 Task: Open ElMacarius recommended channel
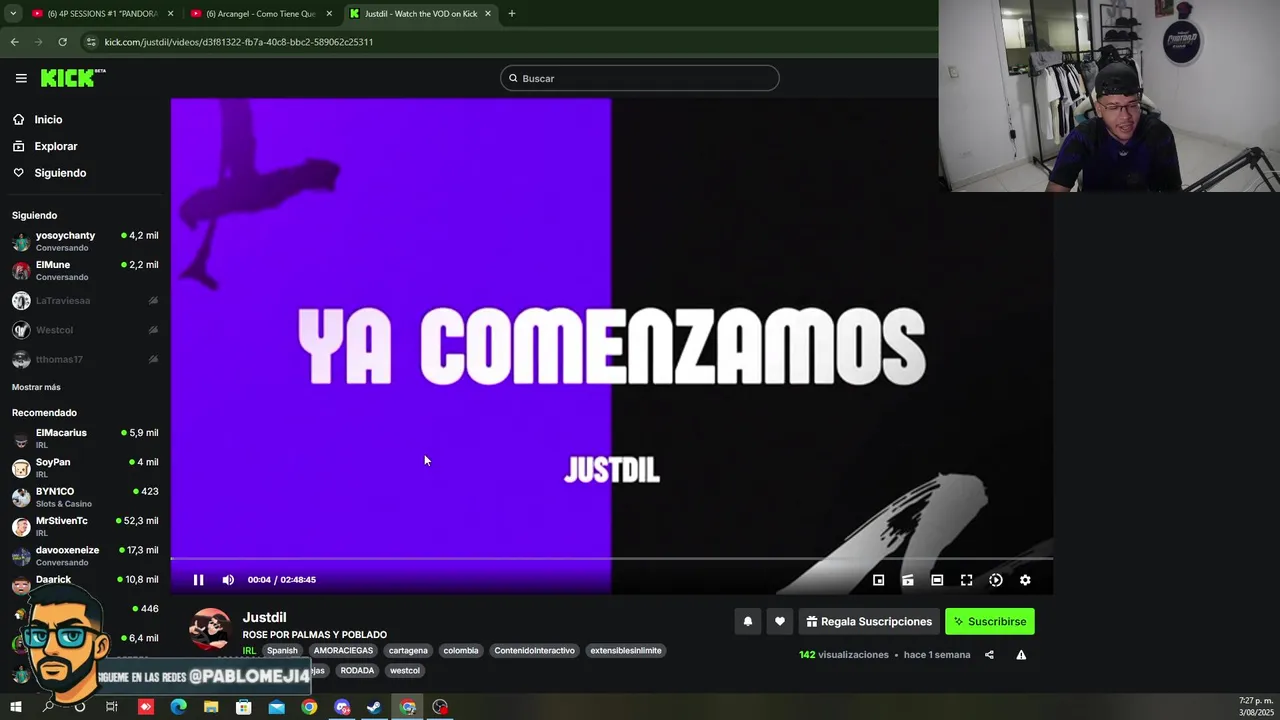[85, 438]
